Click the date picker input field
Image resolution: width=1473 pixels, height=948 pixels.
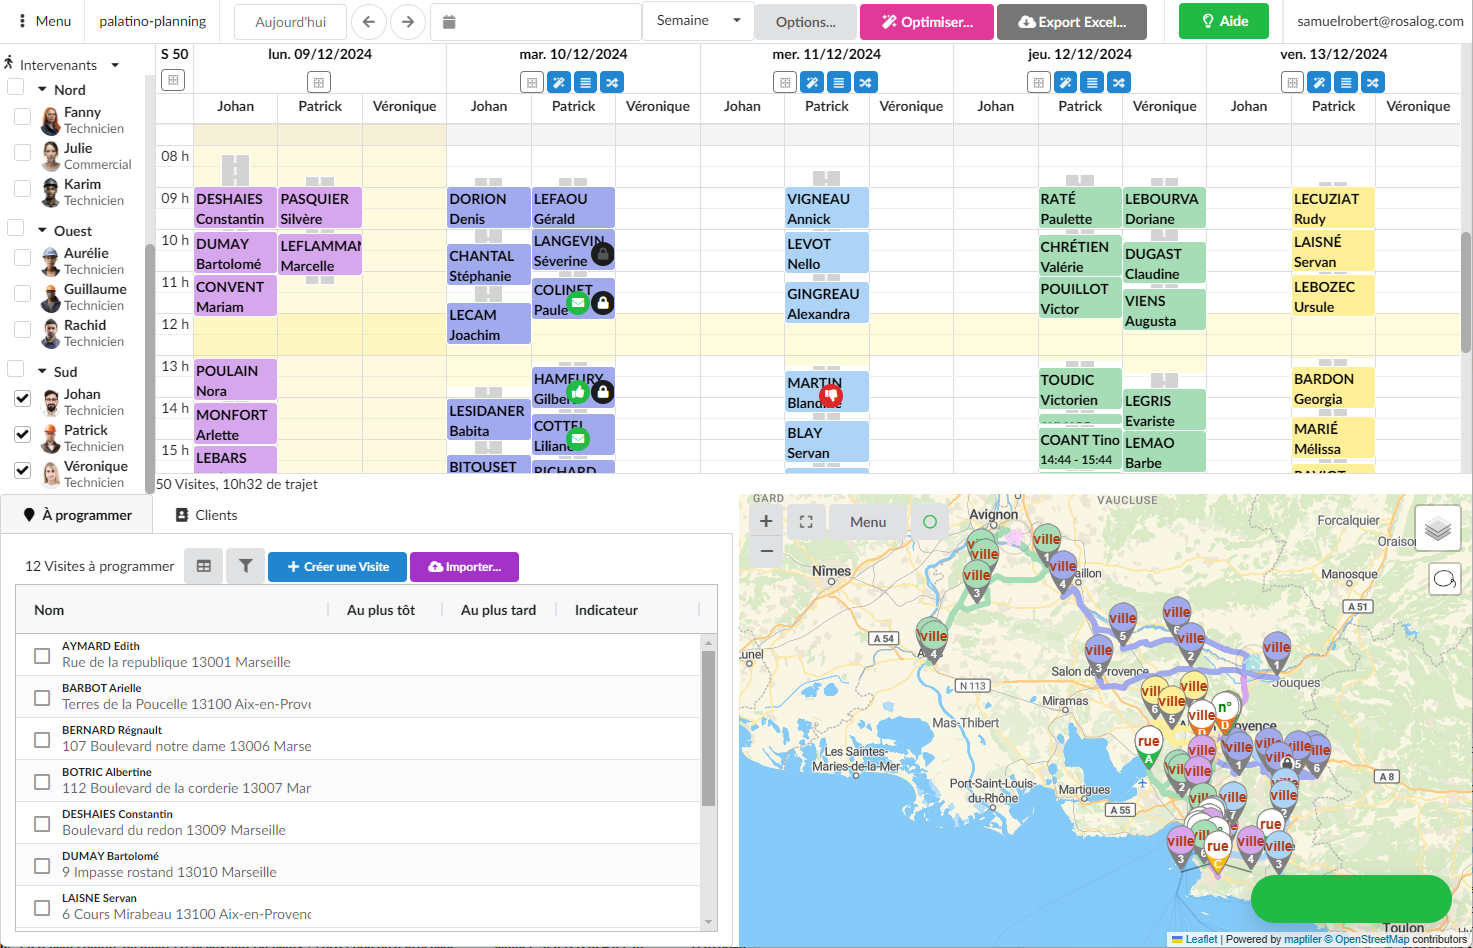tap(536, 22)
